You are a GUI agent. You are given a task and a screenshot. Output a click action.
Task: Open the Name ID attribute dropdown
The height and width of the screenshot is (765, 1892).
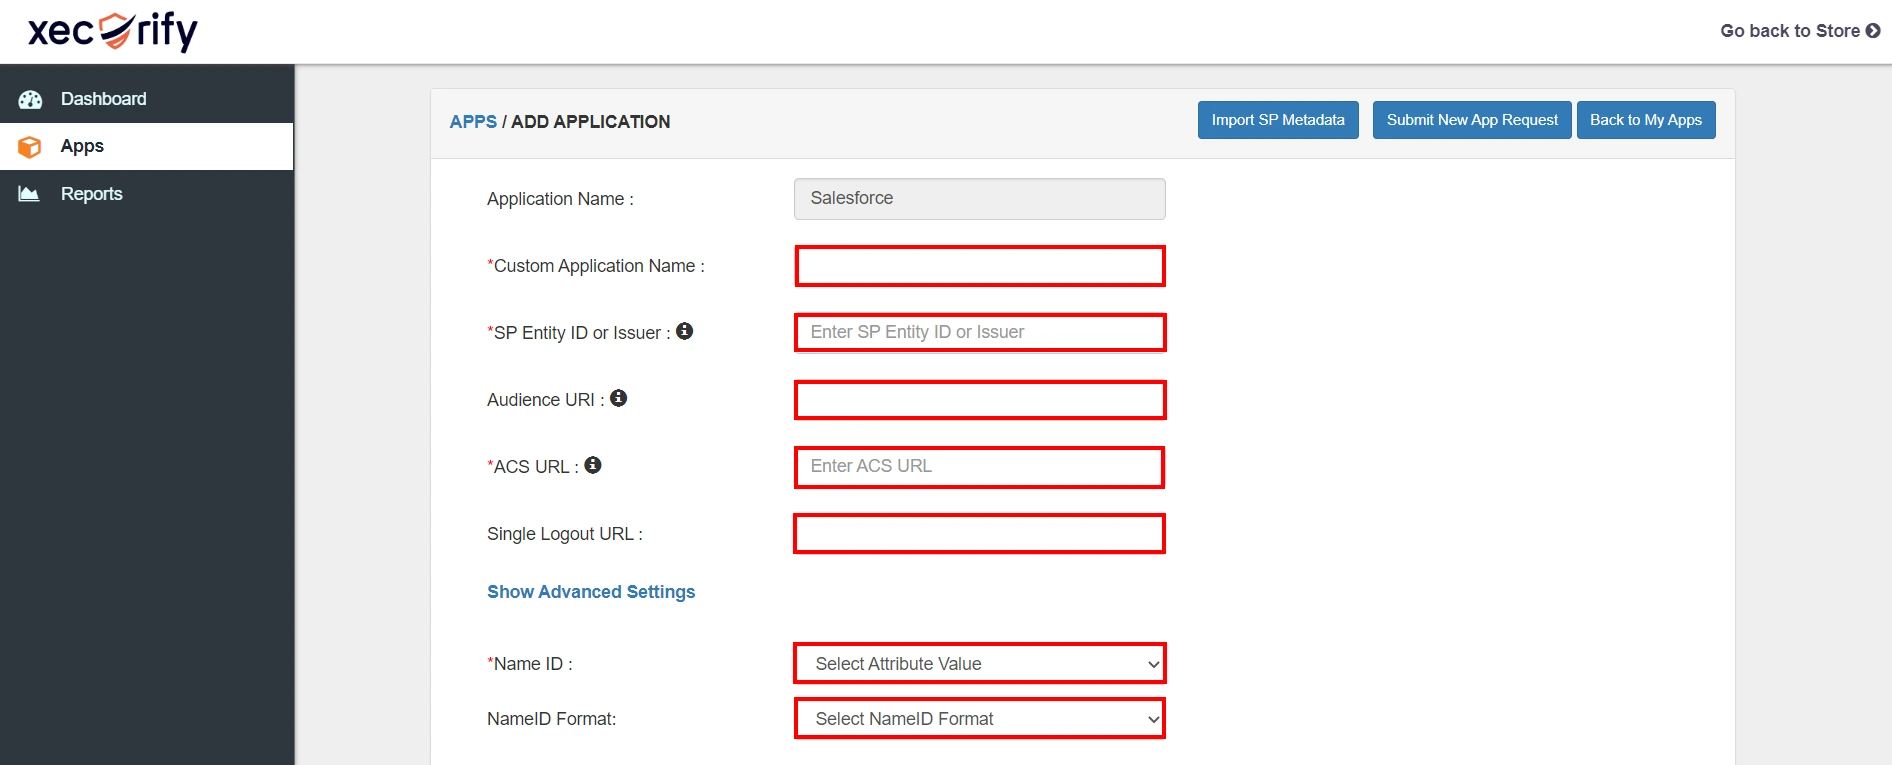click(x=980, y=664)
